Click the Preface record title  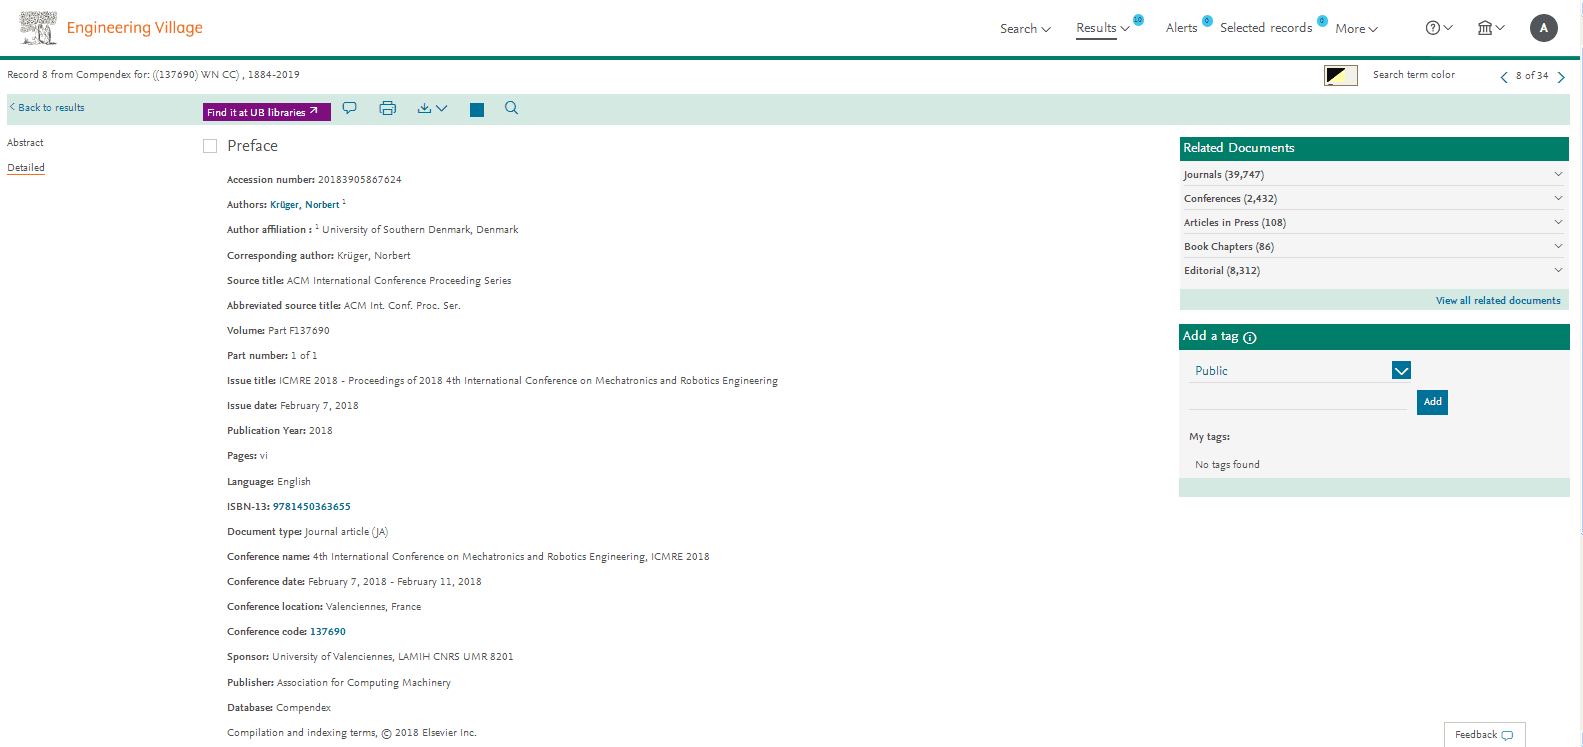pos(252,146)
